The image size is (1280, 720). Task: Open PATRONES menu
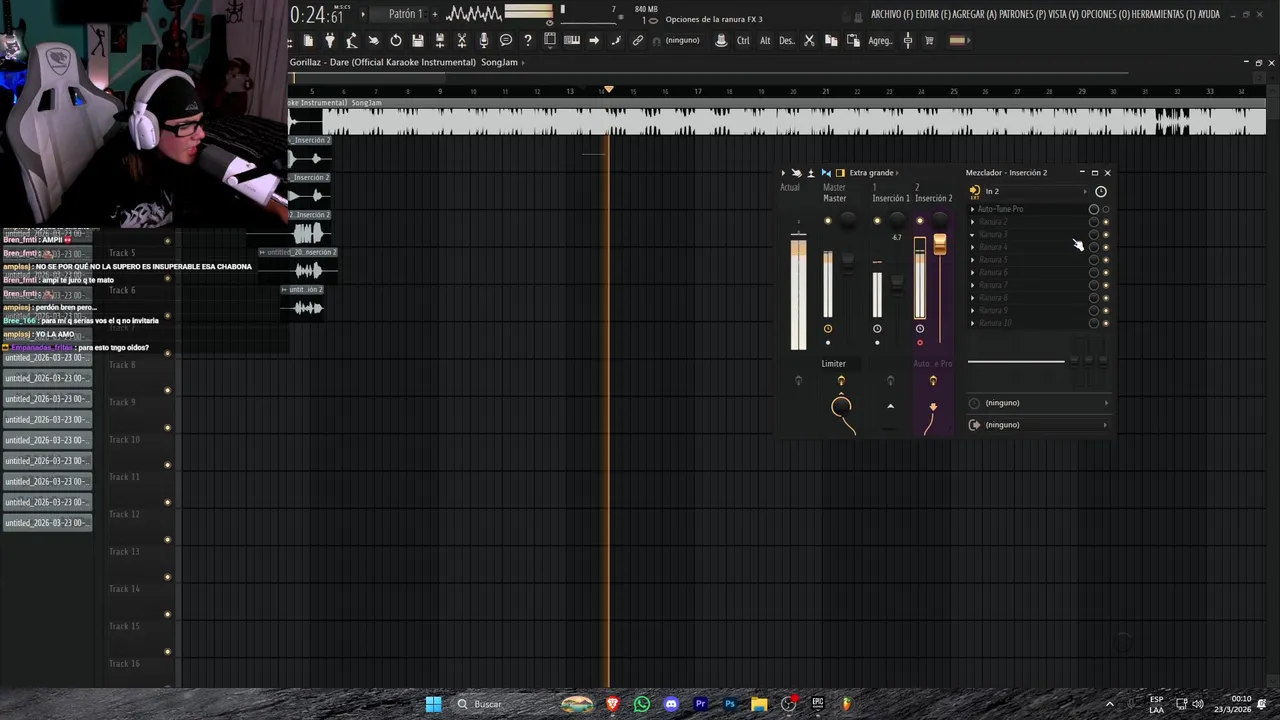click(1022, 15)
